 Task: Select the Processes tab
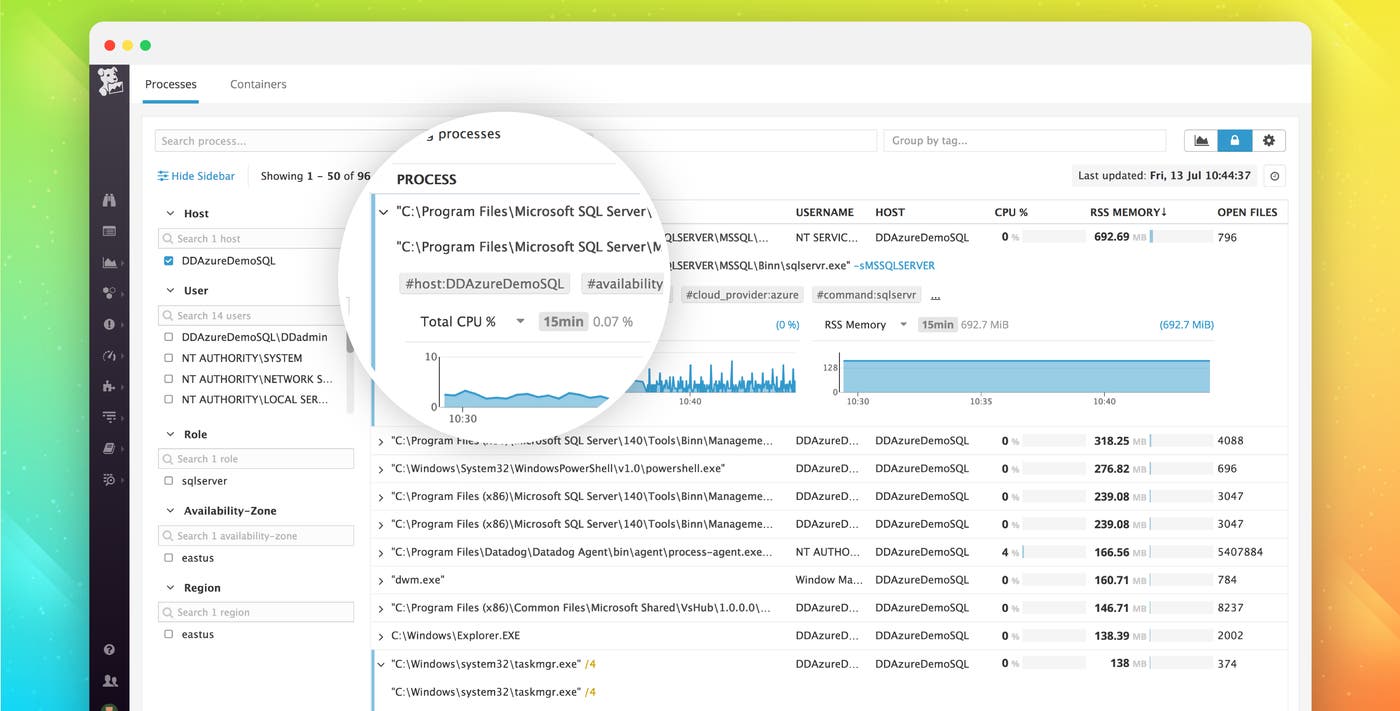tap(170, 85)
